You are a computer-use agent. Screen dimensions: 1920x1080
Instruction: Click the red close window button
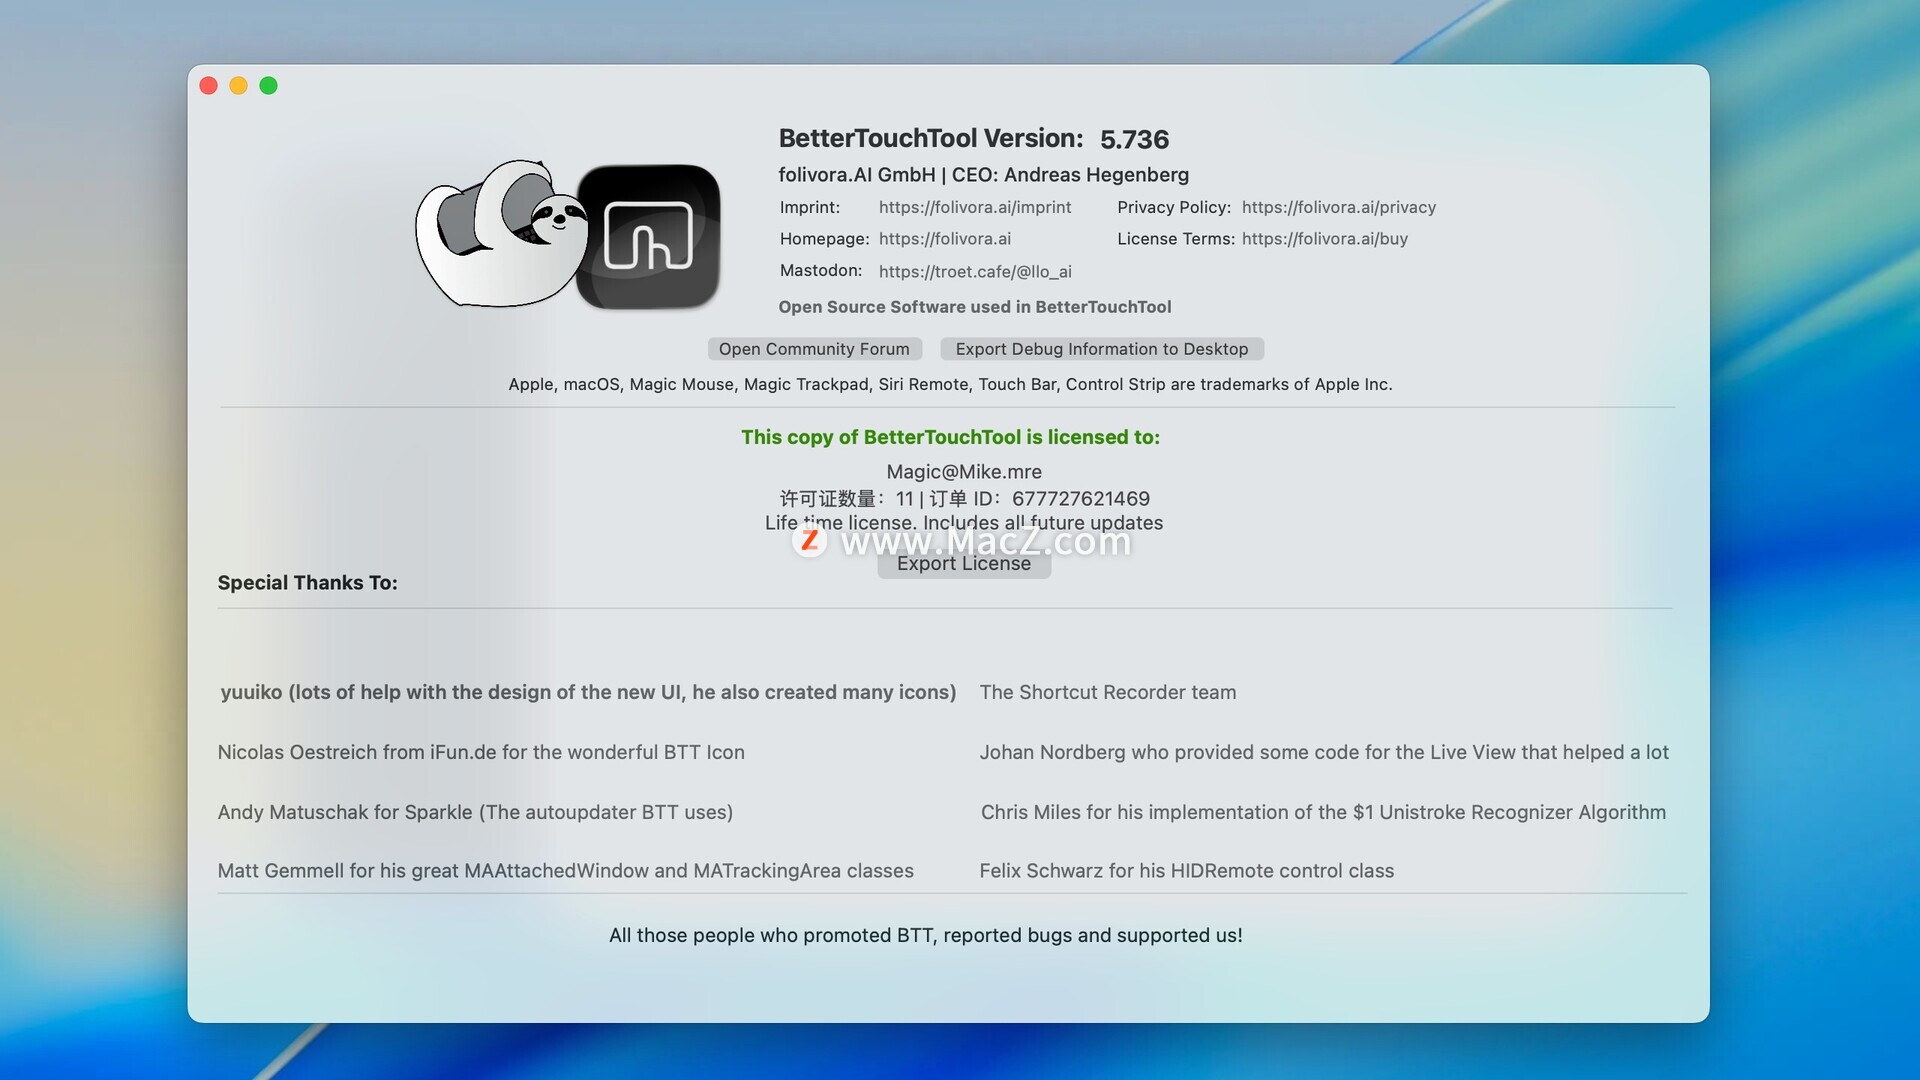coord(209,86)
